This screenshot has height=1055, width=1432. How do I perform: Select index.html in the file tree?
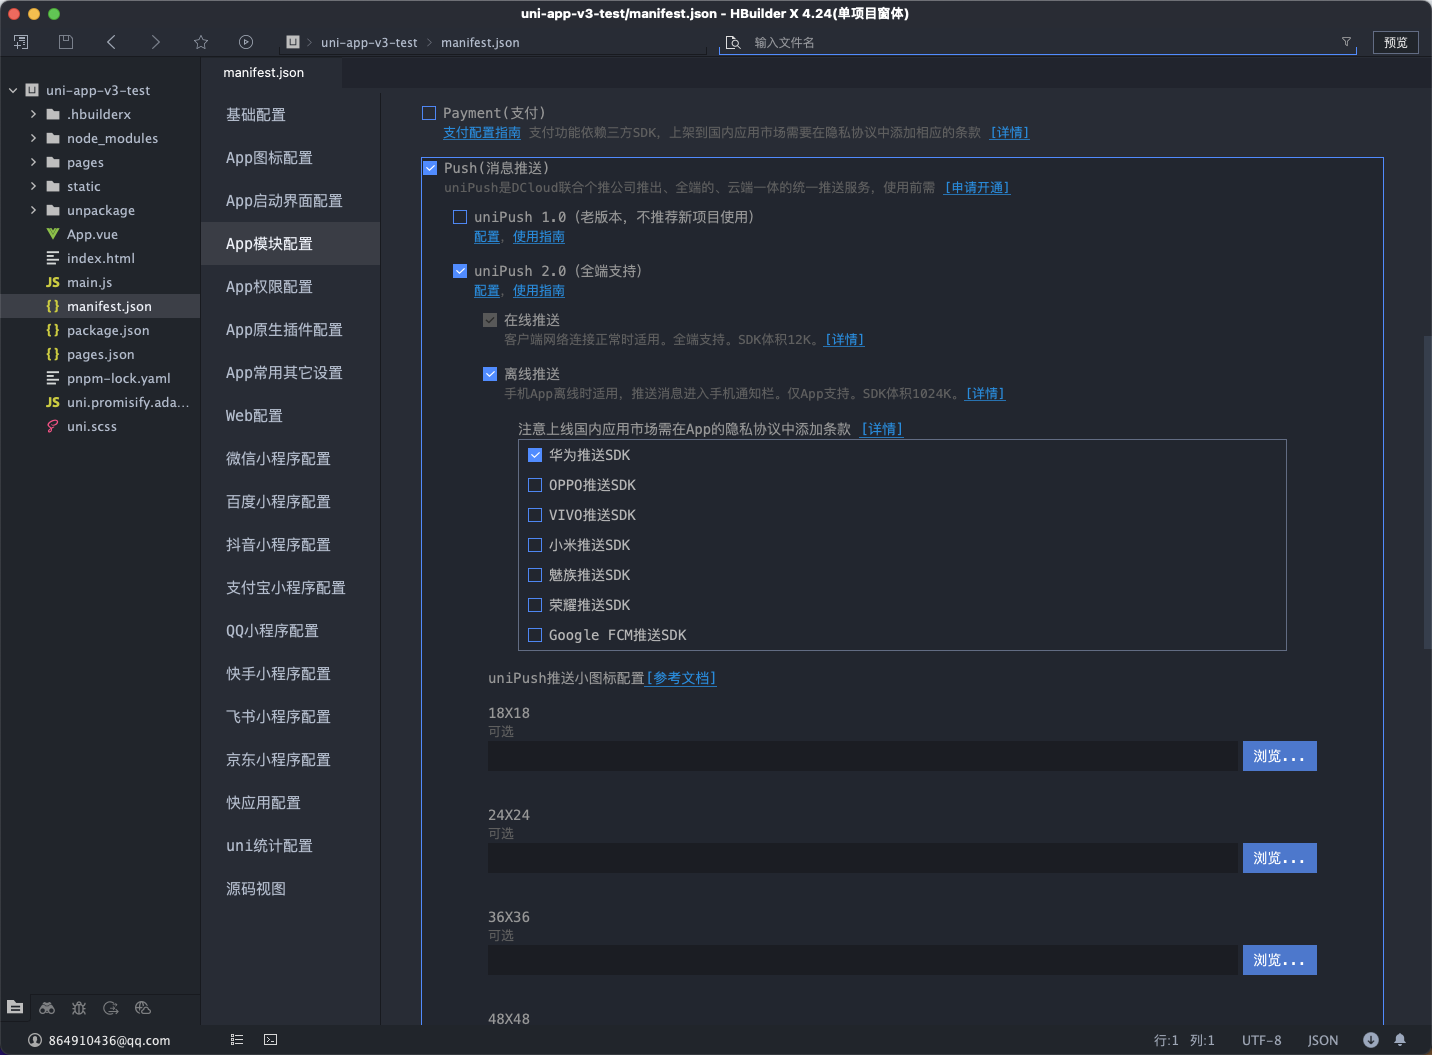(x=100, y=258)
